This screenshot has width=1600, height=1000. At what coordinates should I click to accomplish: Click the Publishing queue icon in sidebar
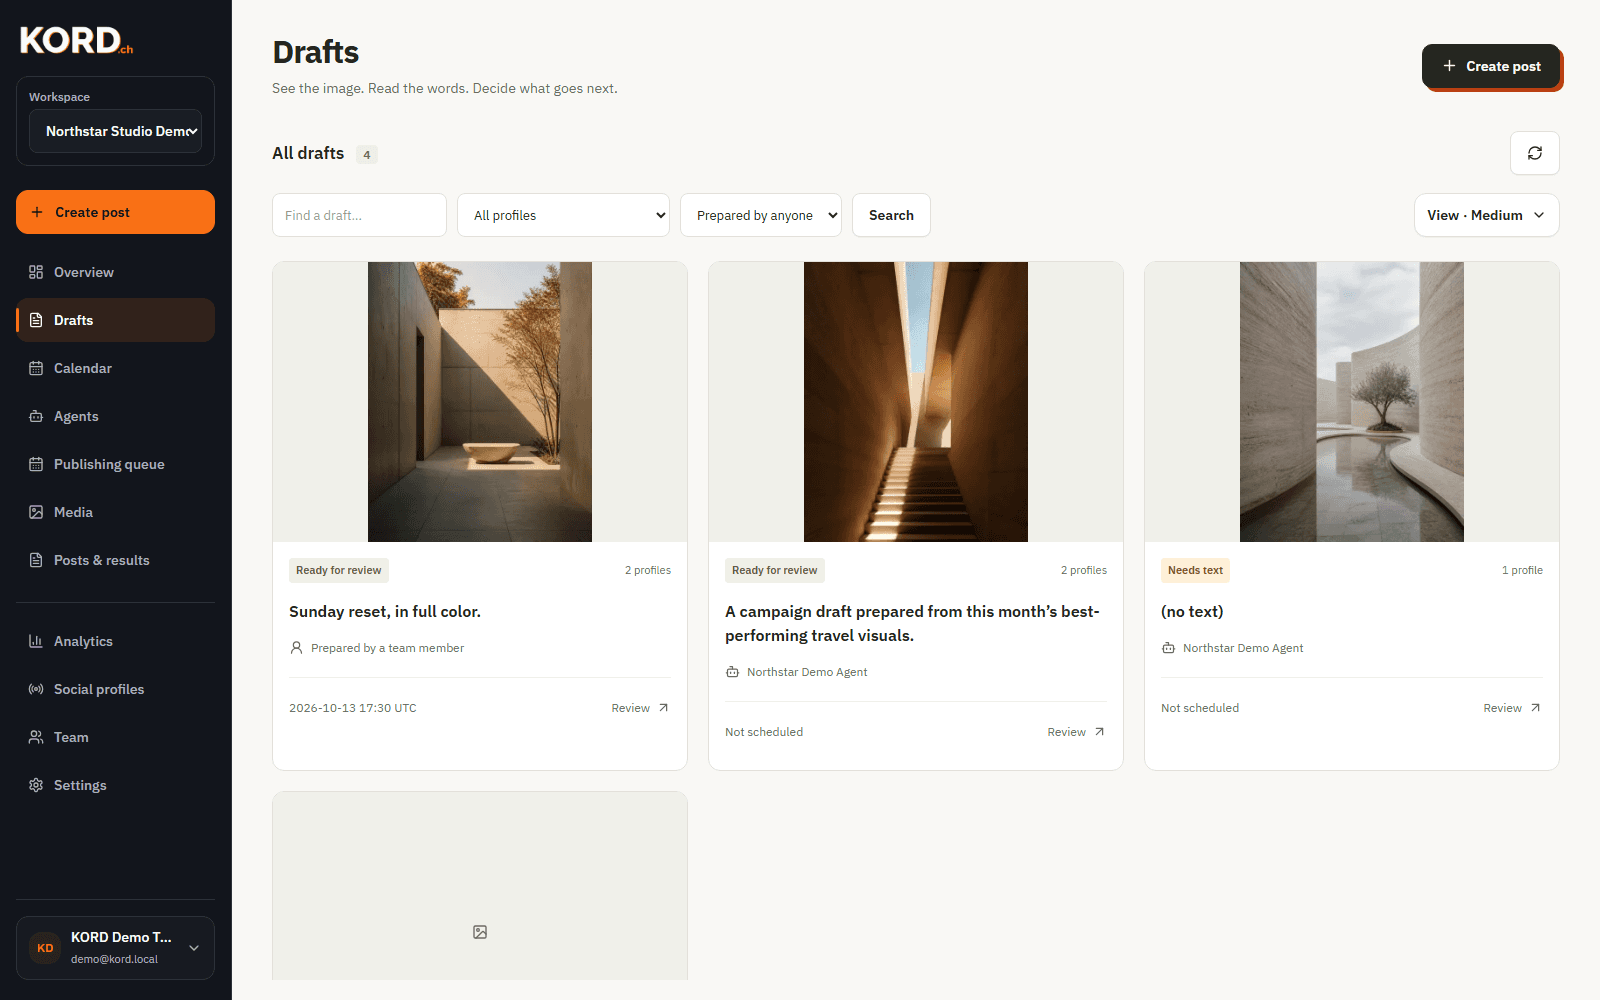coord(36,464)
